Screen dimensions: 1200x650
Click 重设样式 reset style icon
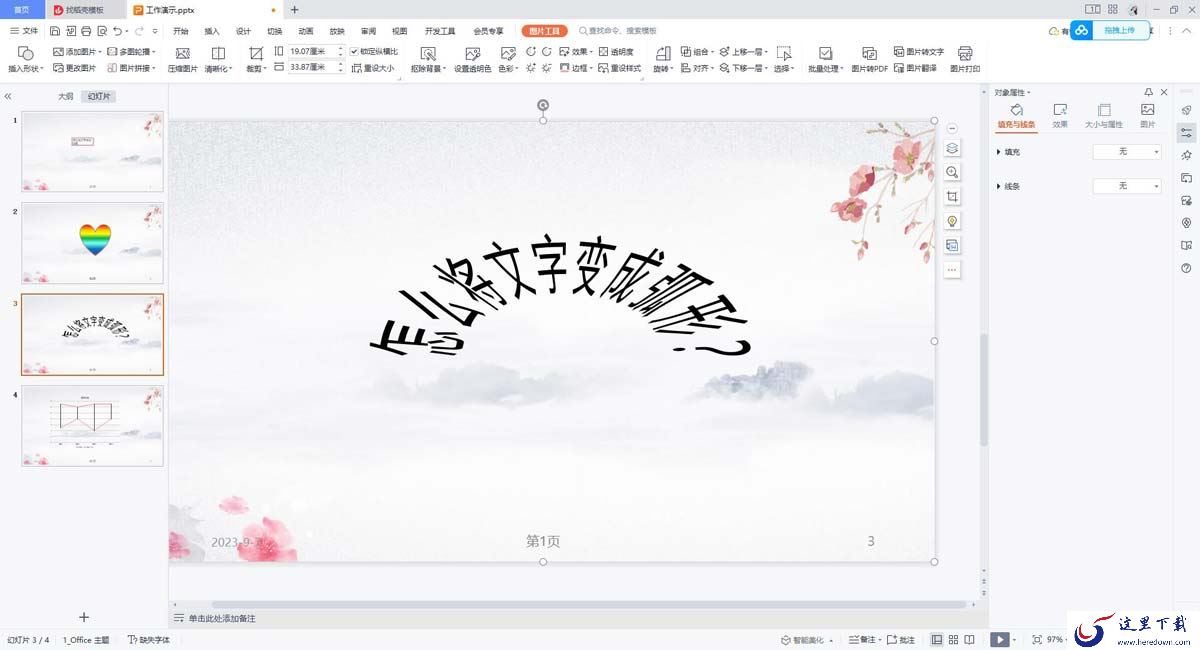[x=619, y=68]
